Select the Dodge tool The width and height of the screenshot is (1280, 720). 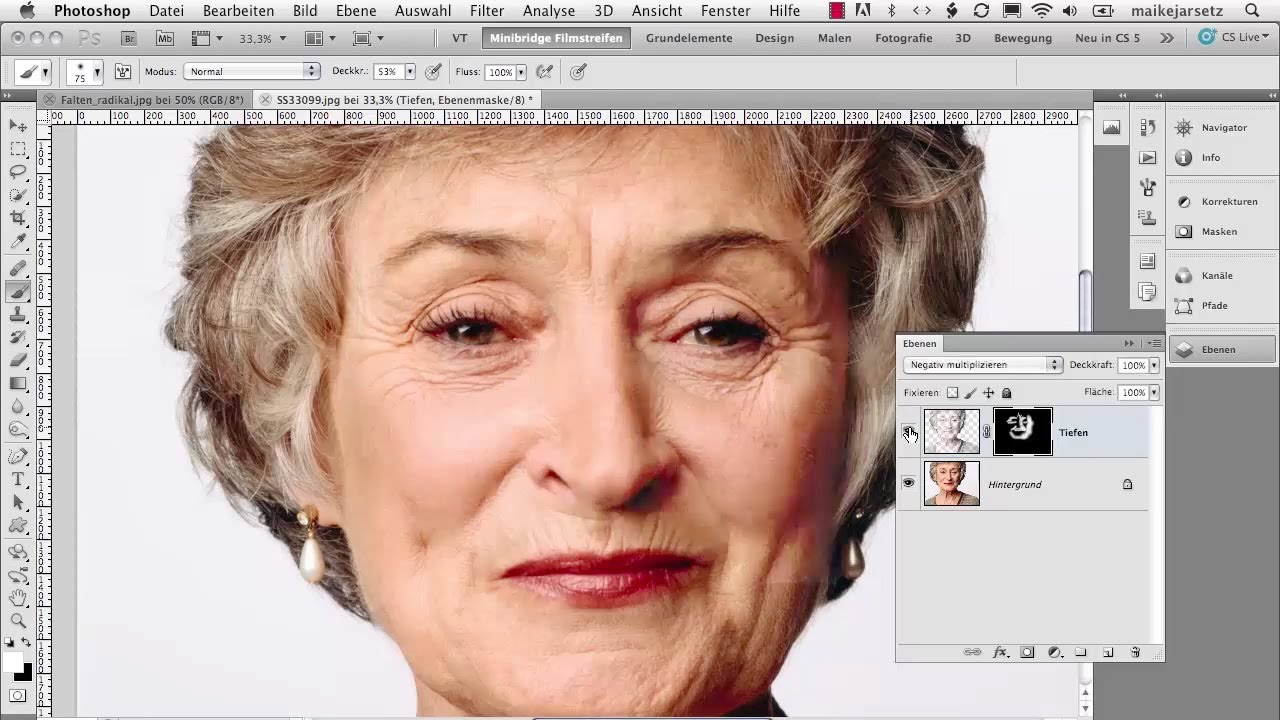click(18, 430)
